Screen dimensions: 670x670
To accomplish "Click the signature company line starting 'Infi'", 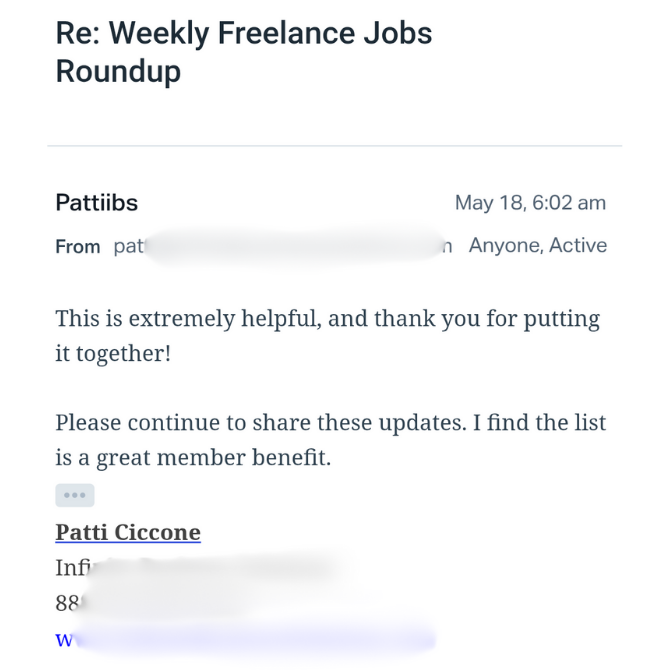I will pos(190,568).
